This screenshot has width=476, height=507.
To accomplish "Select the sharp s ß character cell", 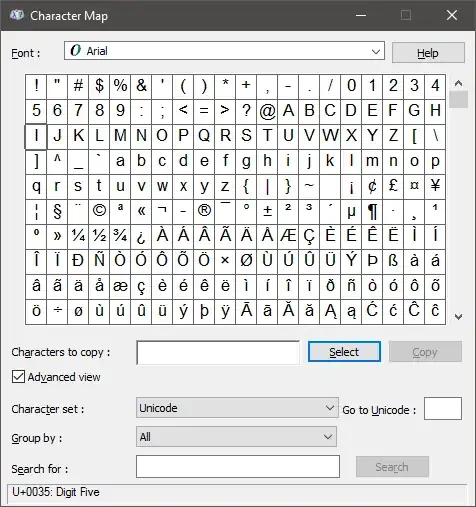I will (x=393, y=261).
